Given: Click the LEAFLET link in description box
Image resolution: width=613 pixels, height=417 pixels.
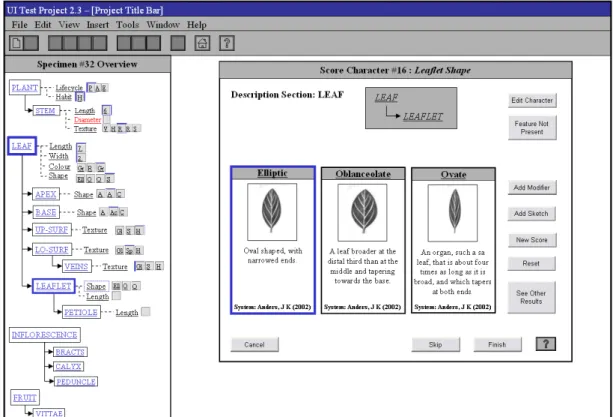Looking at the screenshot, I should coord(423,116).
